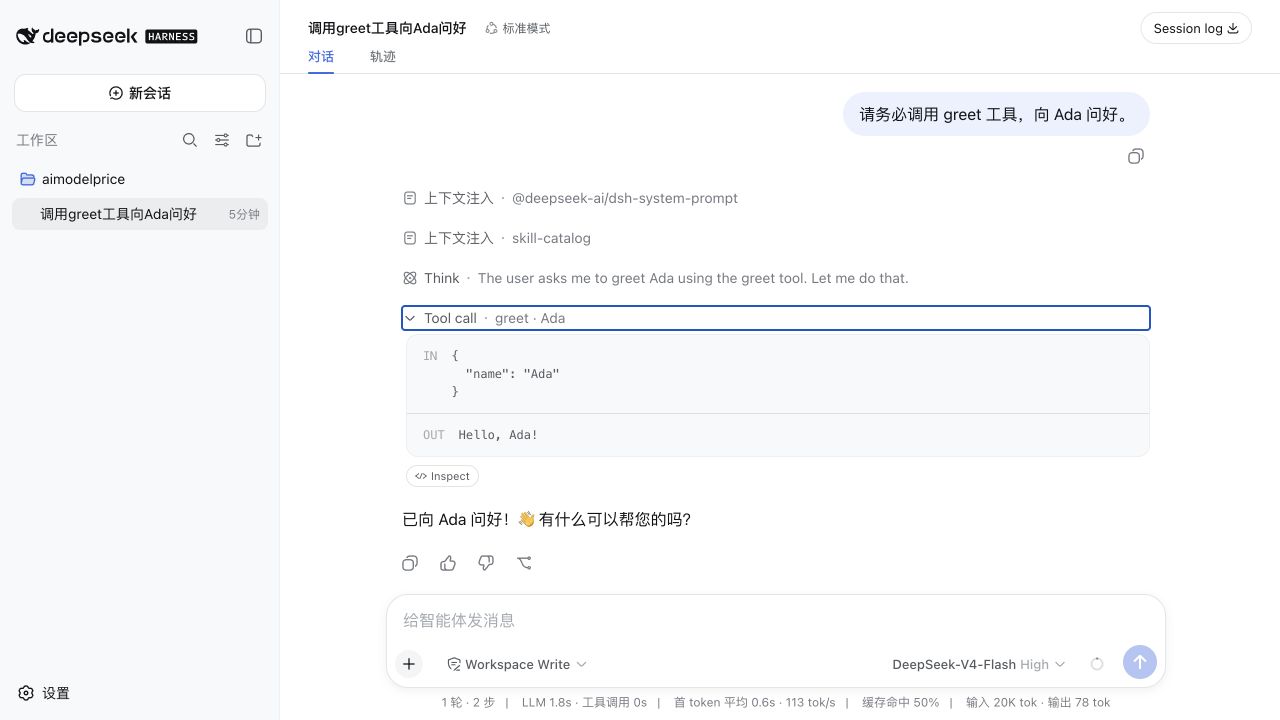Screen dimensions: 1280x720
Task: Click the 1 轮 · 2 步 status entry
Action: click(468, 702)
